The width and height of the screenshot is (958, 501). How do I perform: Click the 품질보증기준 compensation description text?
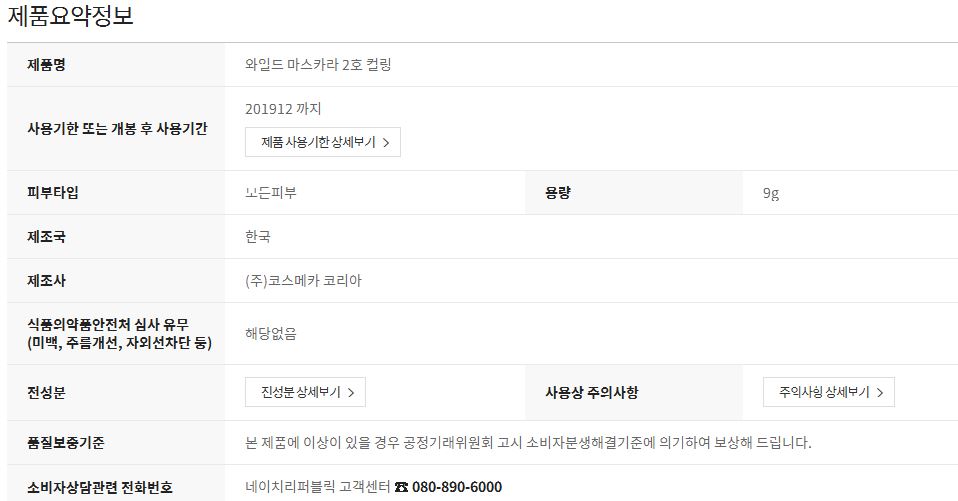pyautogui.click(x=528, y=442)
